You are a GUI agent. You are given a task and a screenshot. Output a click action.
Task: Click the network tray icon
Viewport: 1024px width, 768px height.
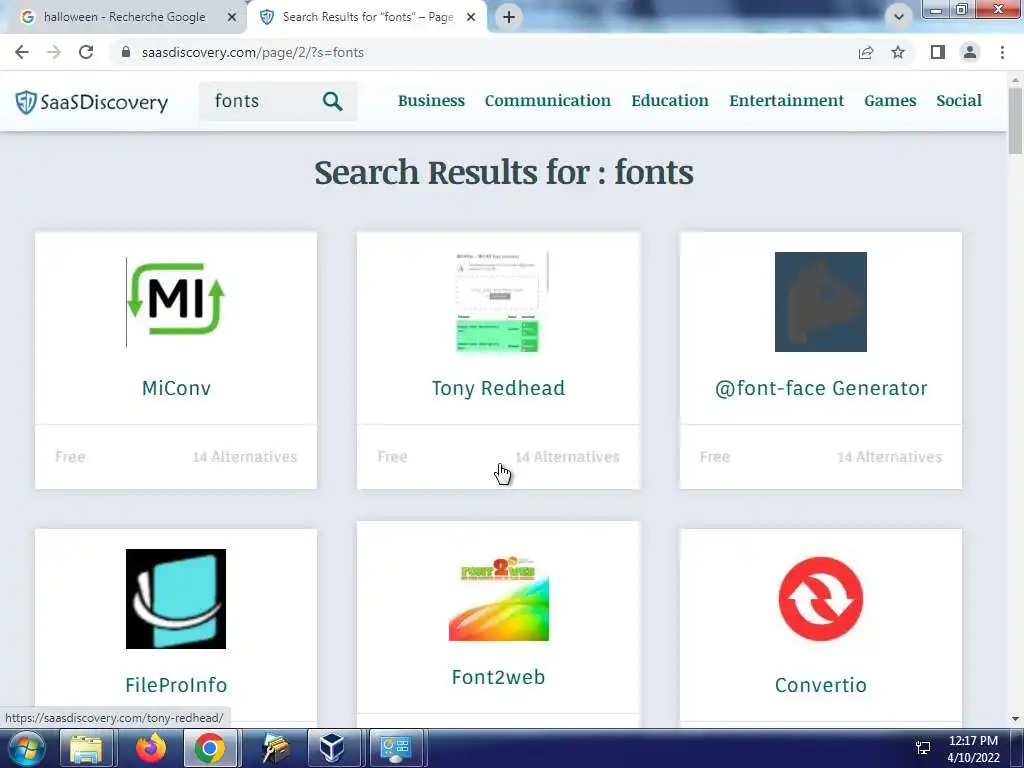point(923,748)
